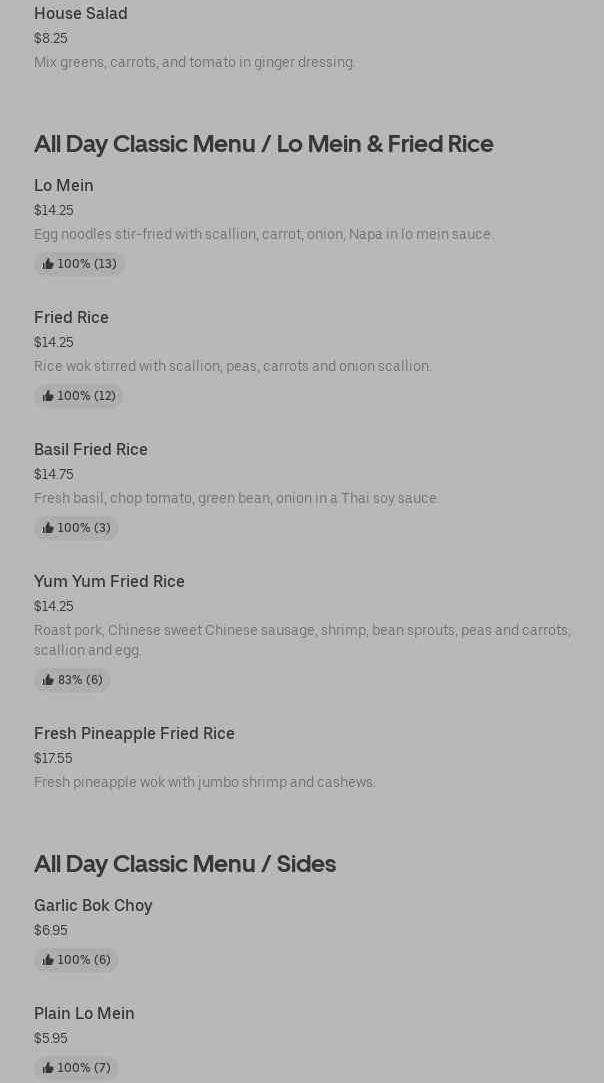Click the thumbs-up icon under Fried Rice
This screenshot has width=604, height=1083.
[x=48, y=396]
